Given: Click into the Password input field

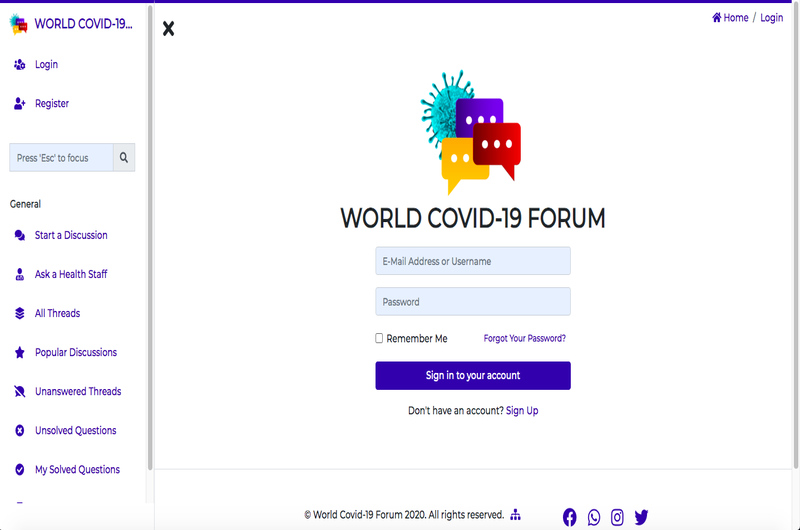Looking at the screenshot, I should 472,302.
